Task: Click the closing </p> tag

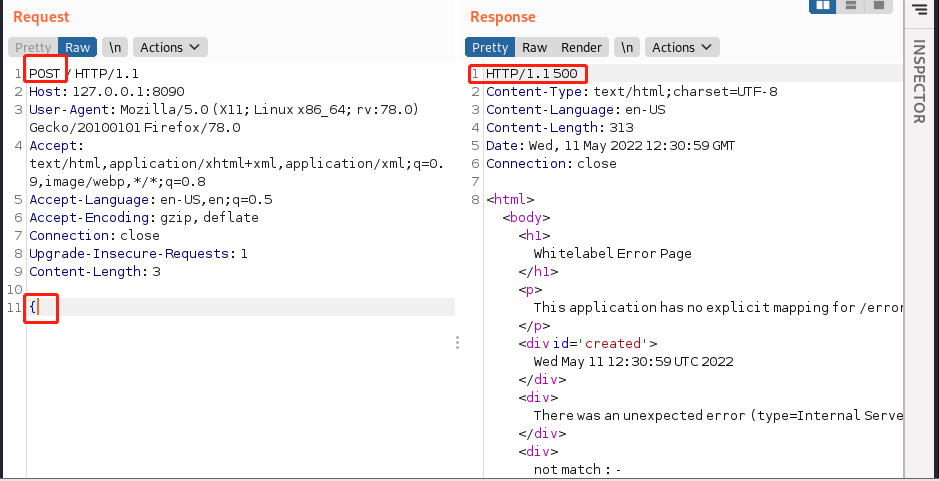Action: click(534, 325)
